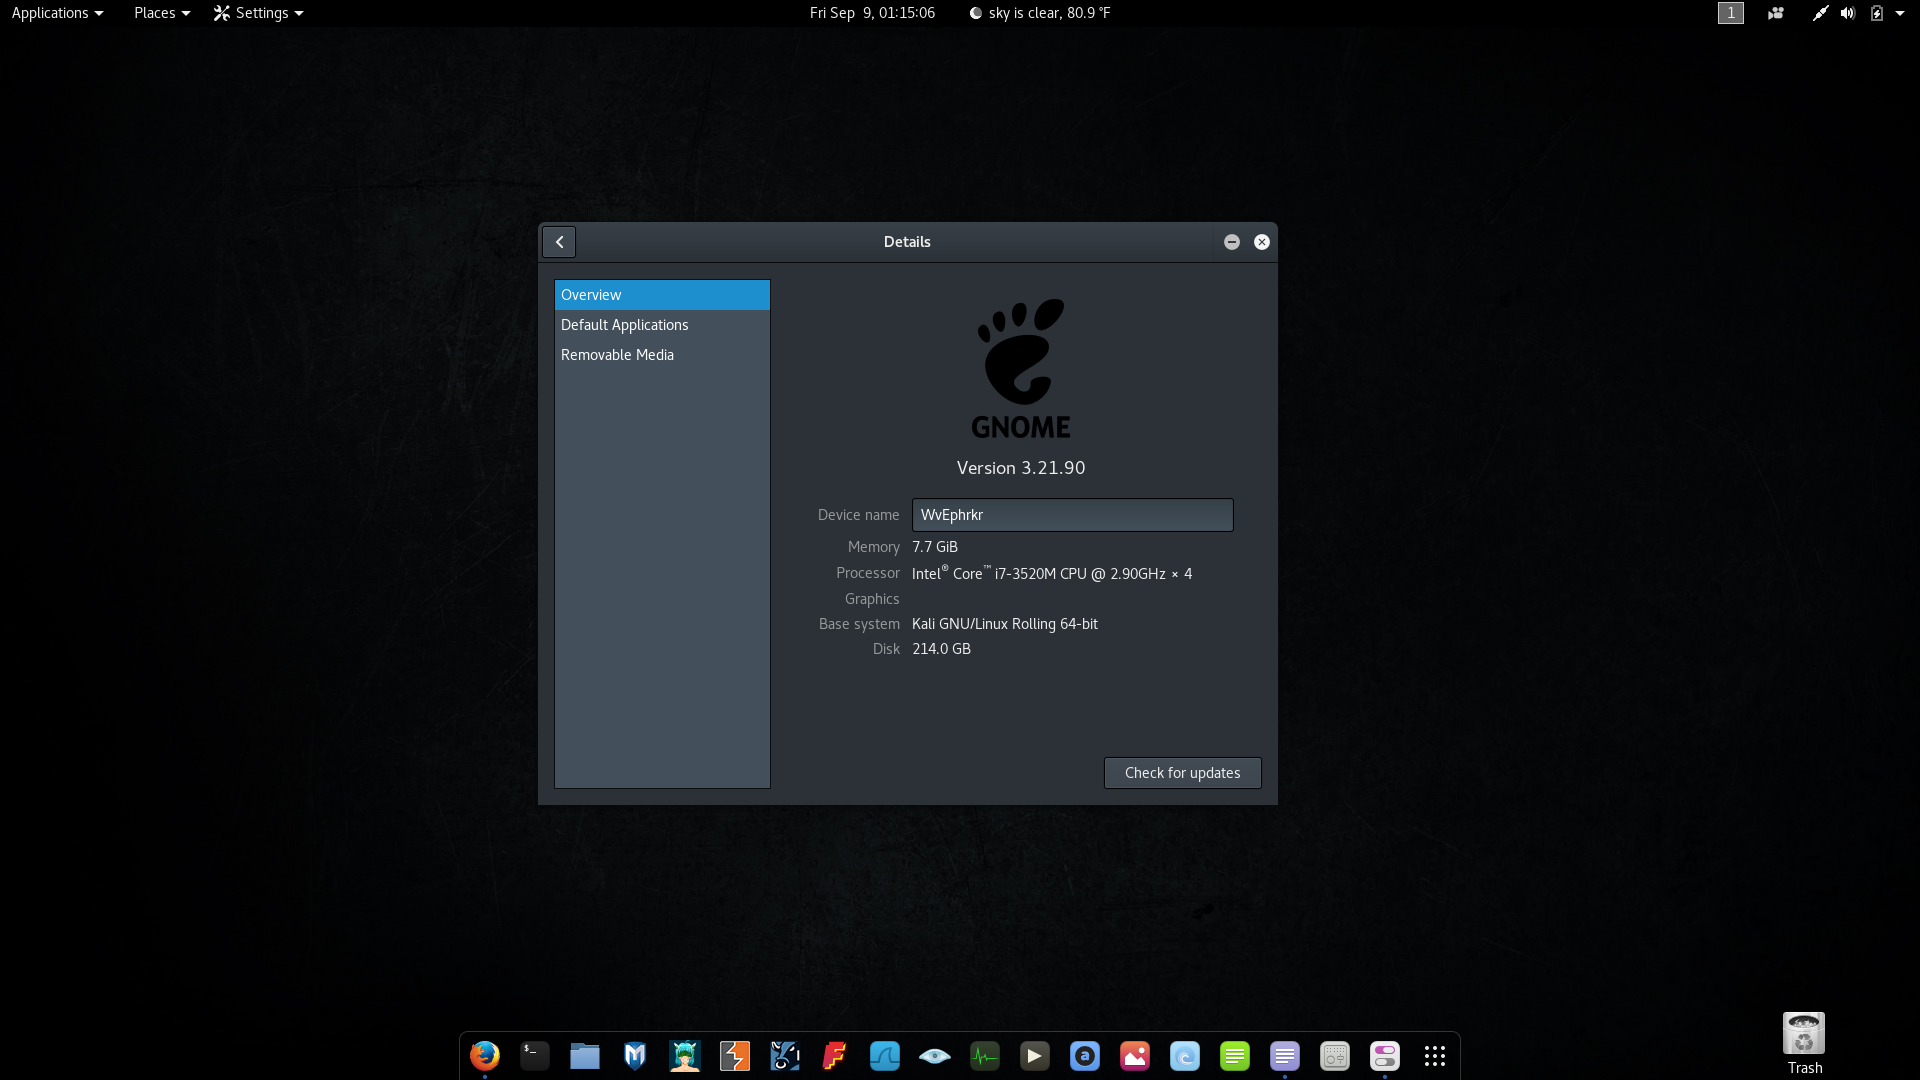Go back using the header arrow button

pyautogui.click(x=559, y=242)
